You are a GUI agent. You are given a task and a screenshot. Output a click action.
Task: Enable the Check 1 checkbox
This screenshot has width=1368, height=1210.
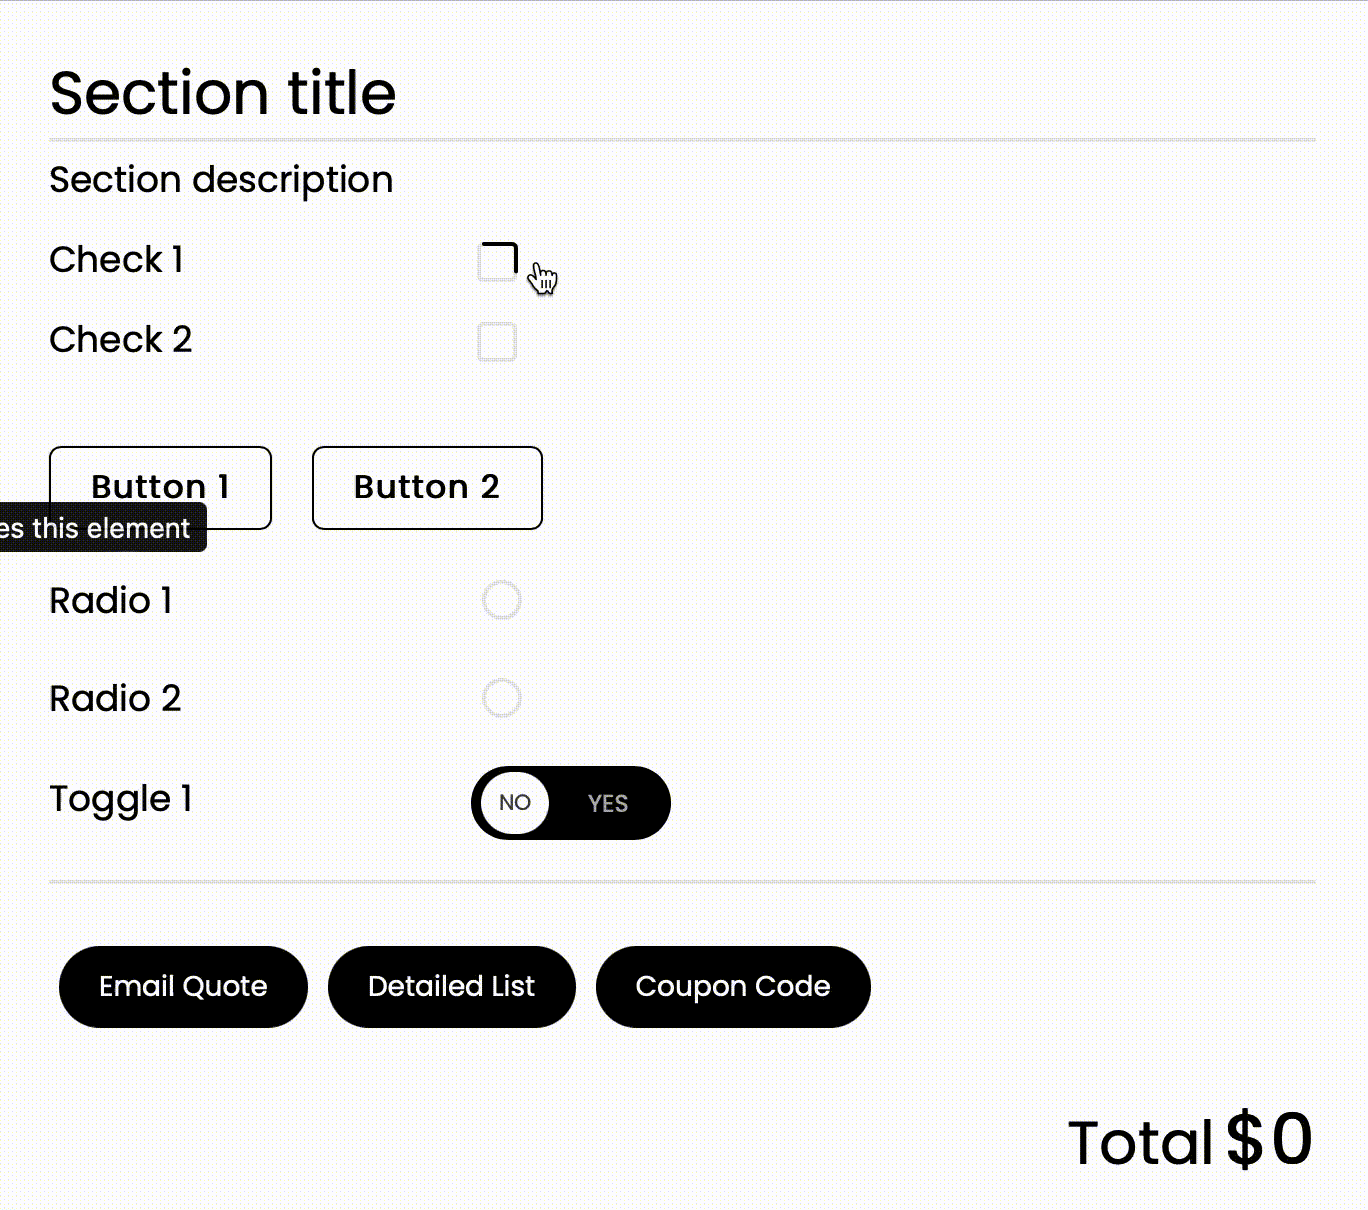498,263
